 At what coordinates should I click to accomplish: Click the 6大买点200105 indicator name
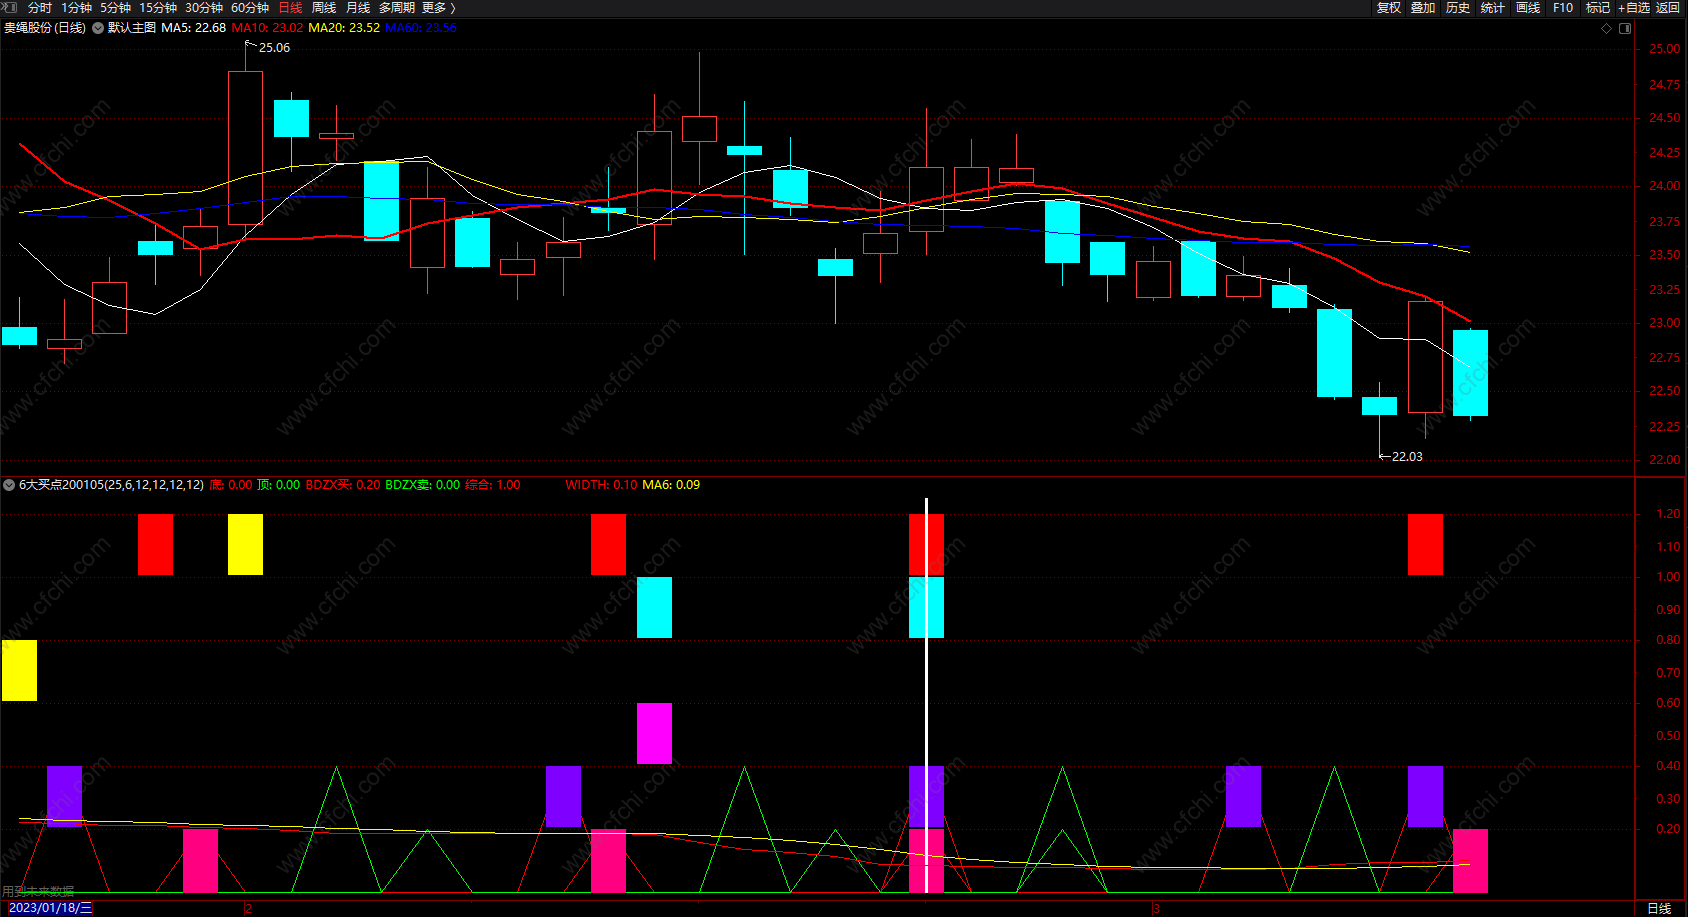[x=111, y=485]
